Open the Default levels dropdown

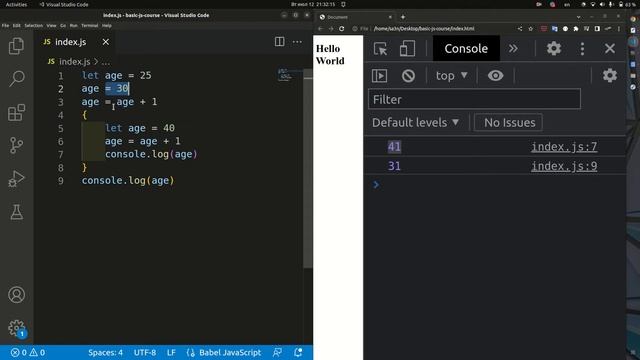[416, 122]
